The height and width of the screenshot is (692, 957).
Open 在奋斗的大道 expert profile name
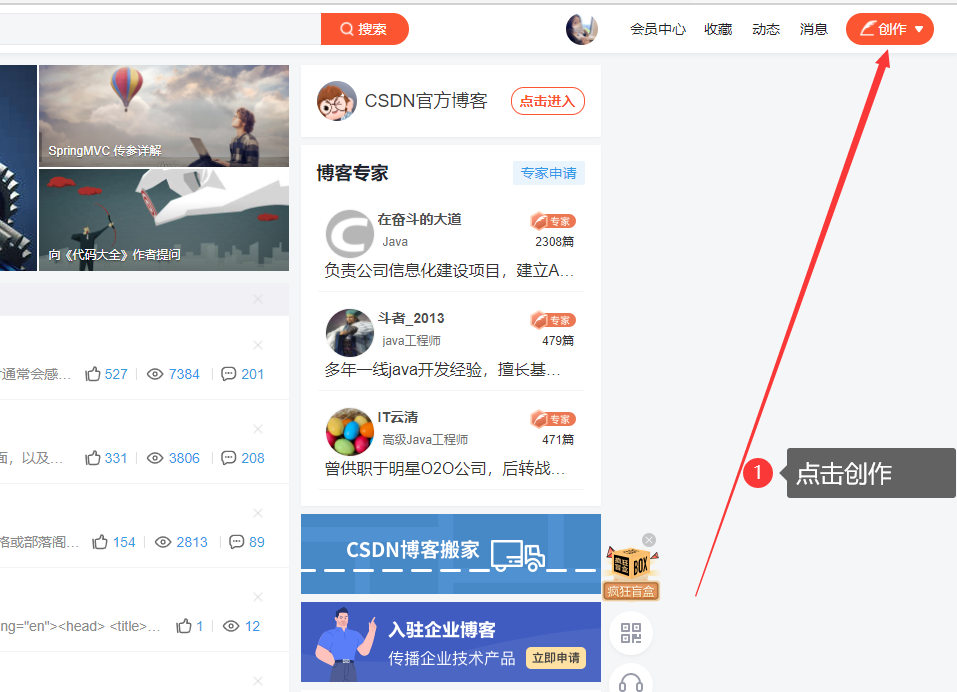pos(419,219)
